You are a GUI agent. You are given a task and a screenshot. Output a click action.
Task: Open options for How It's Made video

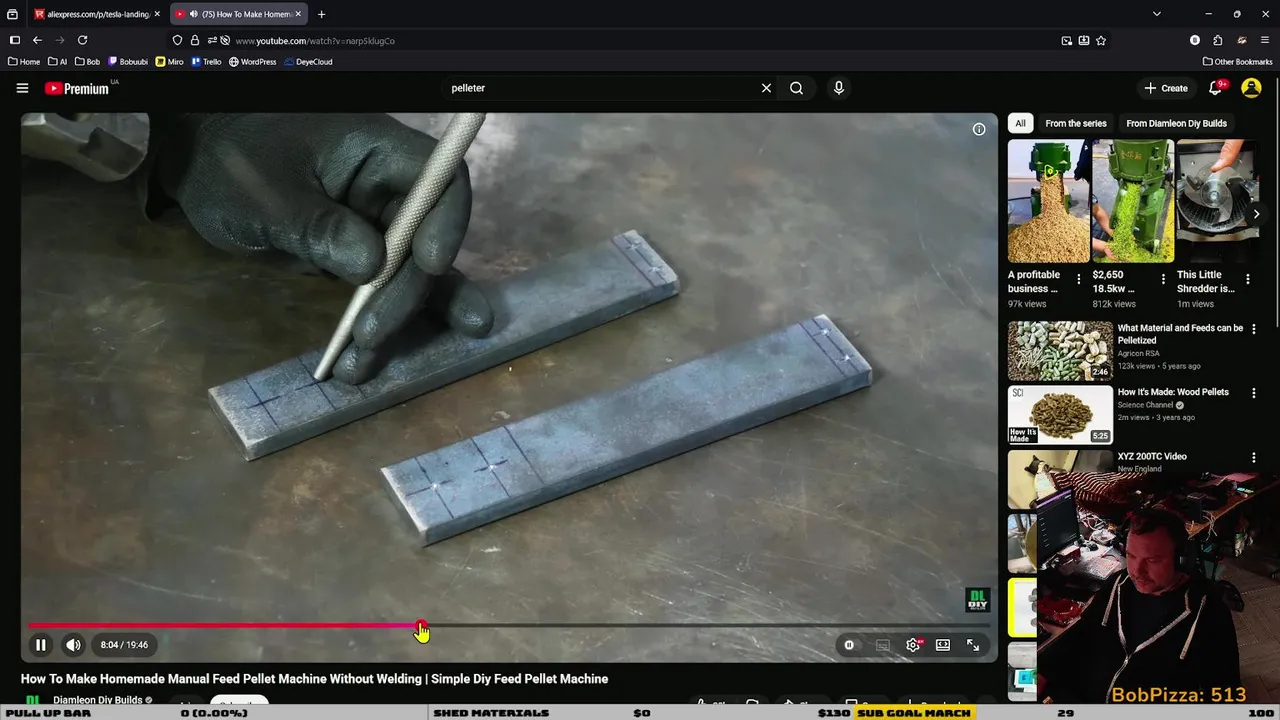[1253, 393]
